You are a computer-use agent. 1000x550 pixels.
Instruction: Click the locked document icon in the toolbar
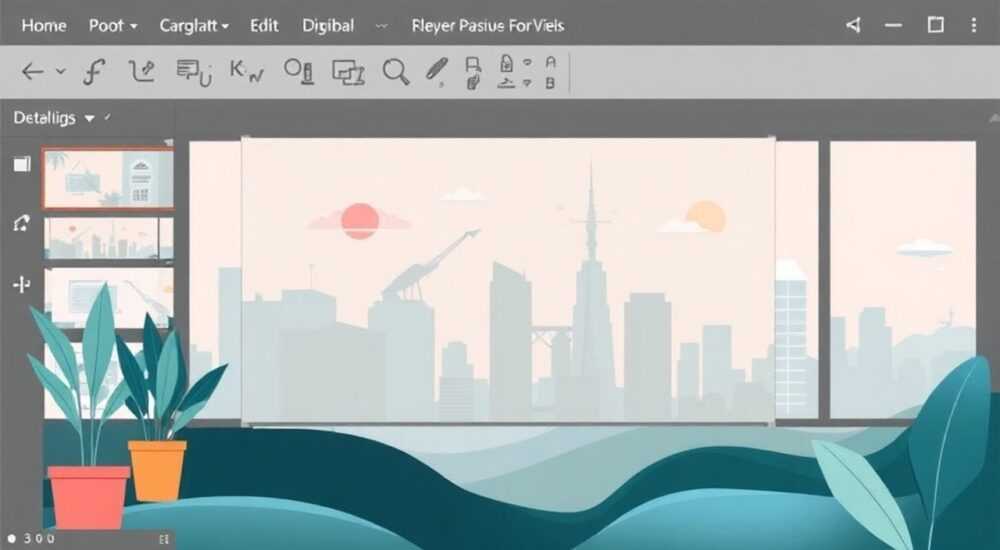(506, 63)
